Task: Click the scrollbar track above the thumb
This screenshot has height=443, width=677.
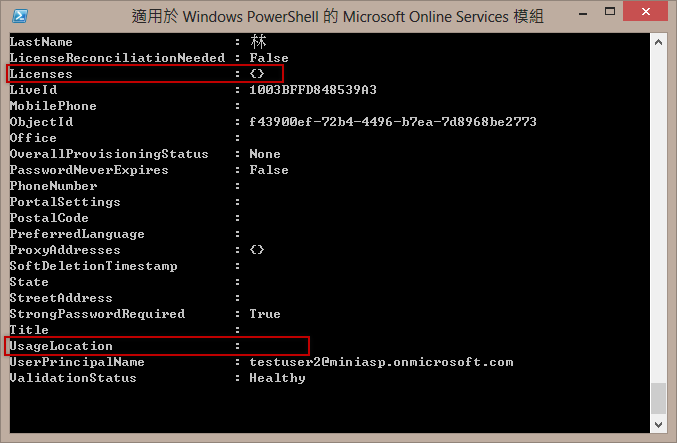Action: tap(658, 216)
